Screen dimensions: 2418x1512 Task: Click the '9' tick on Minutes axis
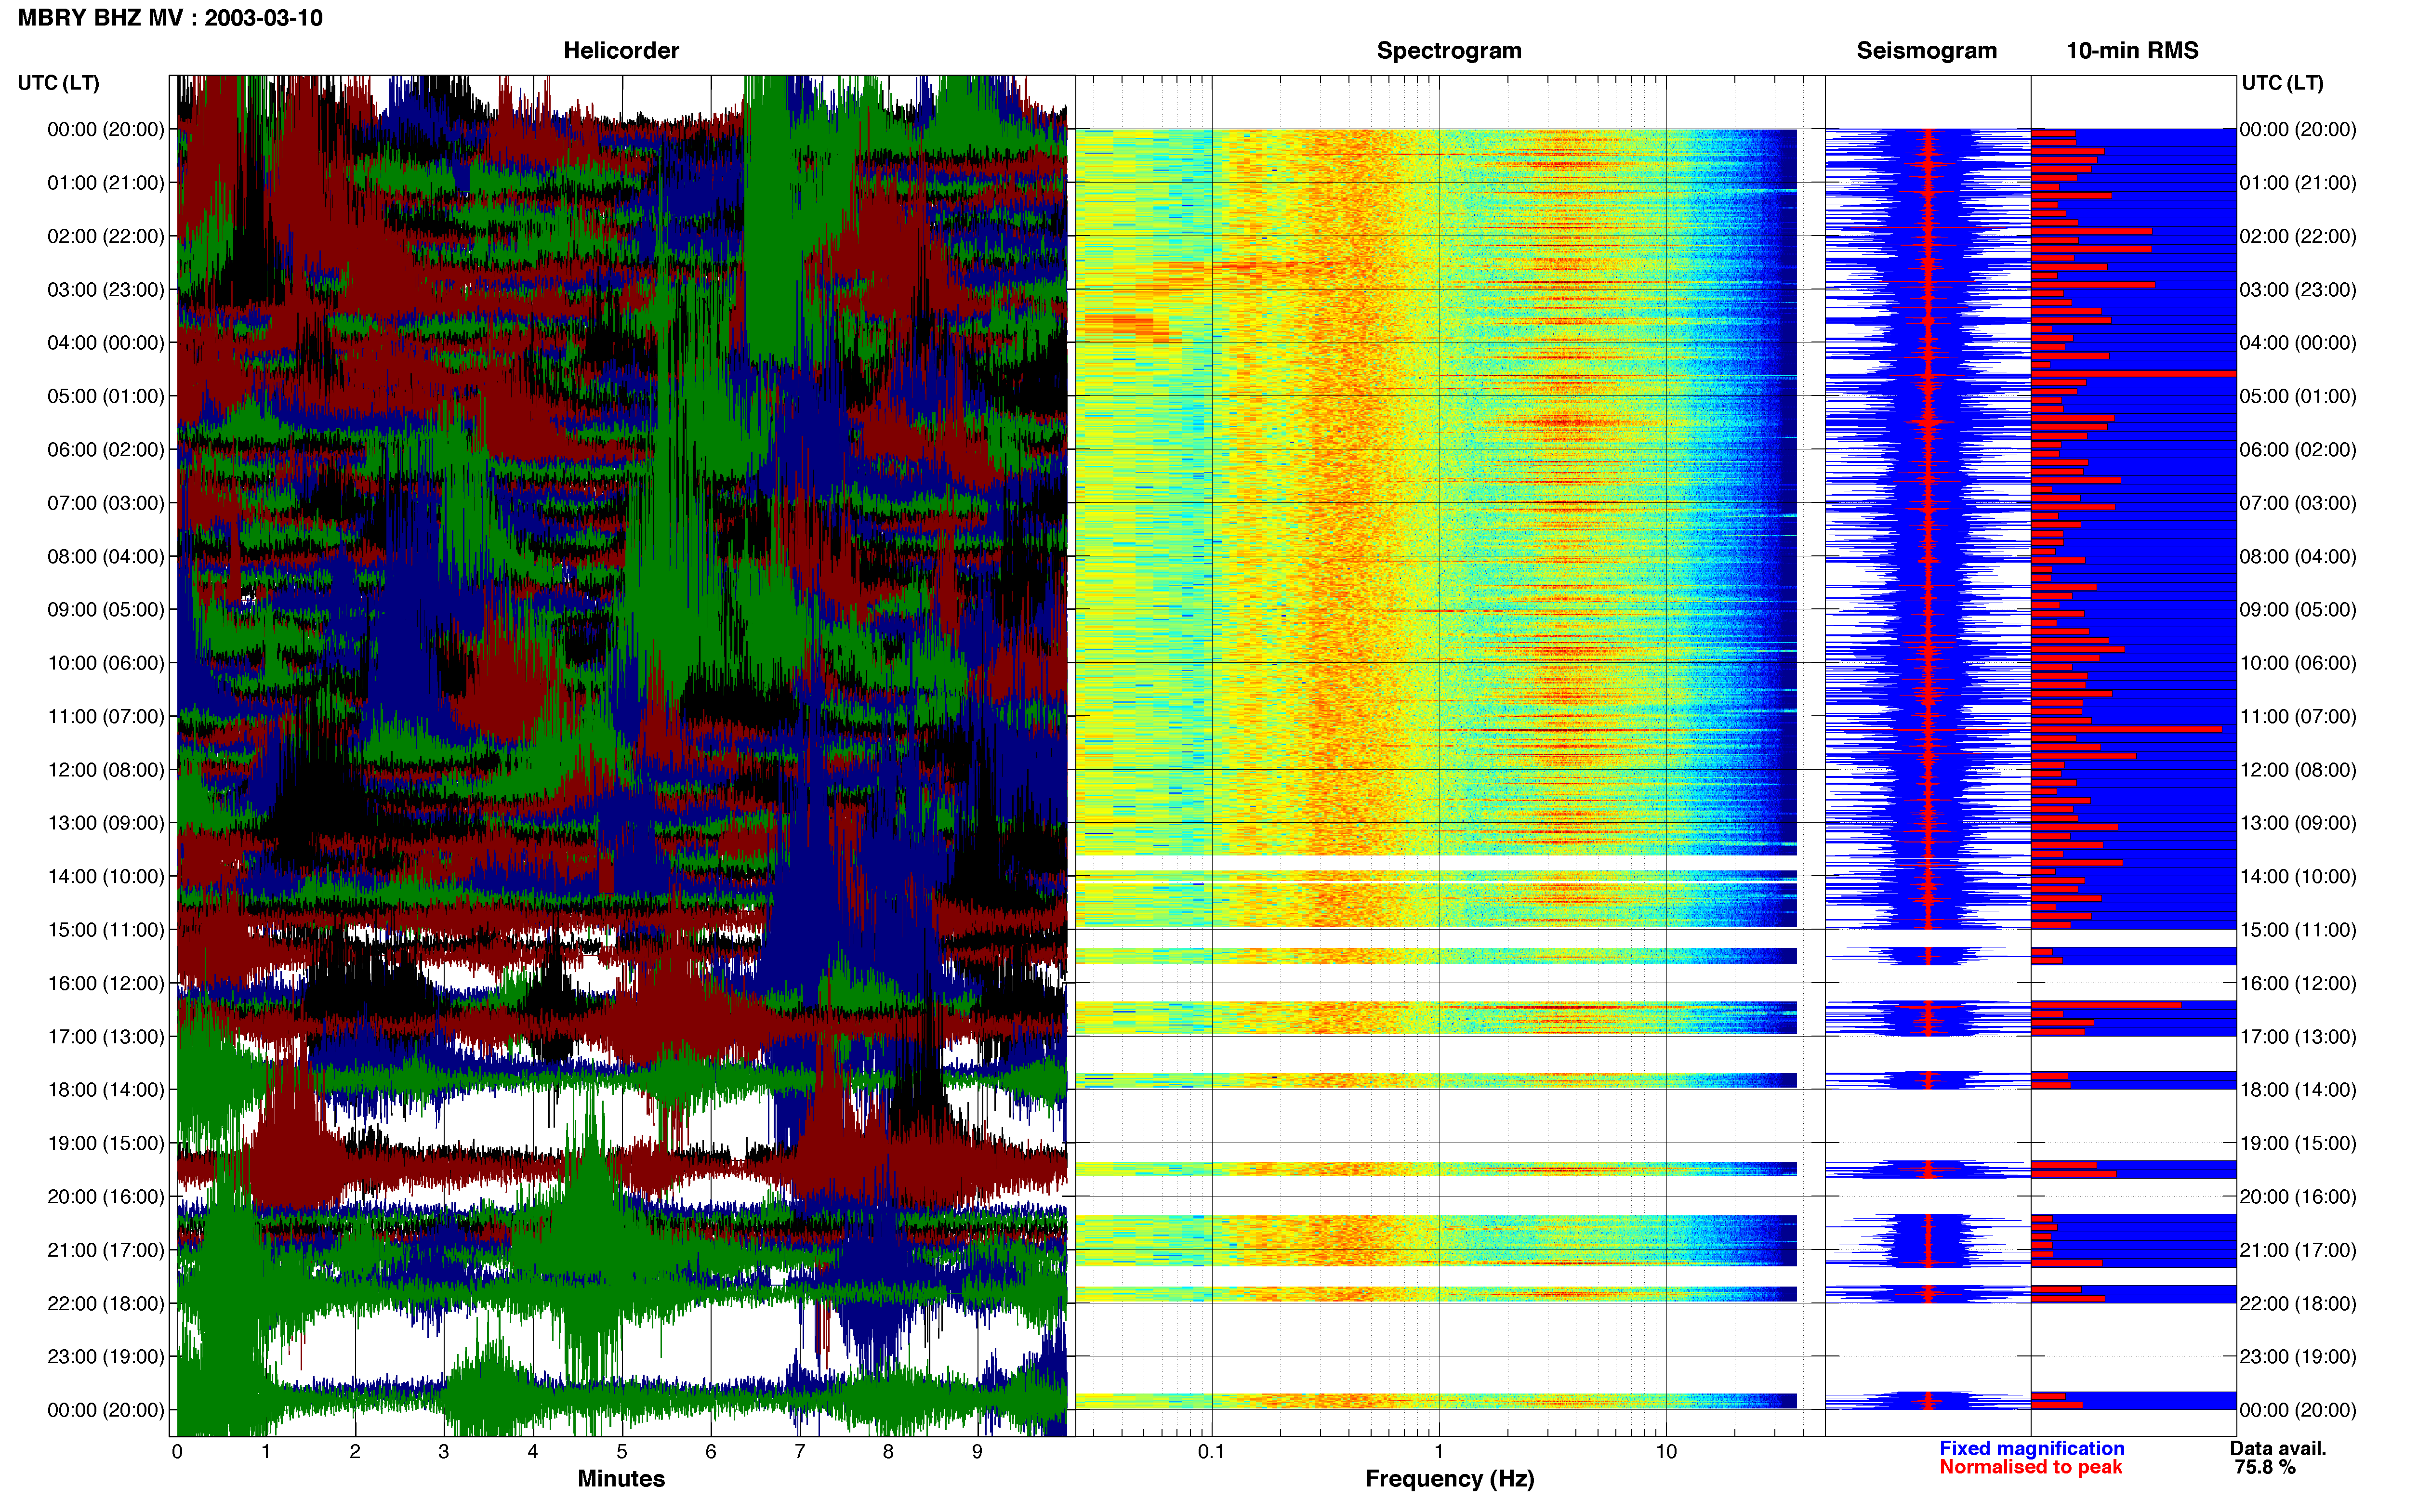tap(977, 1452)
